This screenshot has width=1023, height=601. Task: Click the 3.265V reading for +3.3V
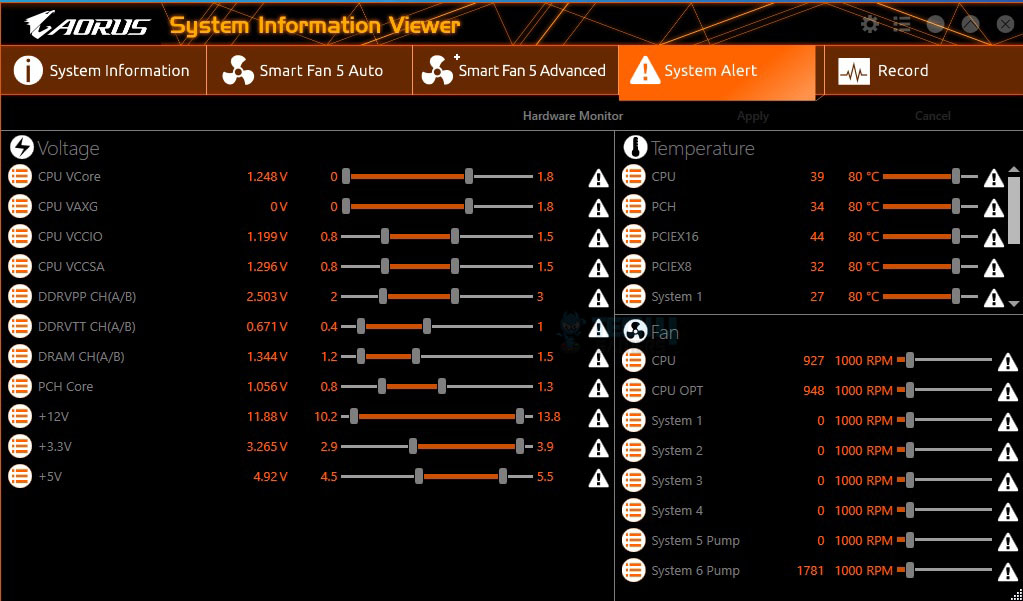tap(267, 446)
